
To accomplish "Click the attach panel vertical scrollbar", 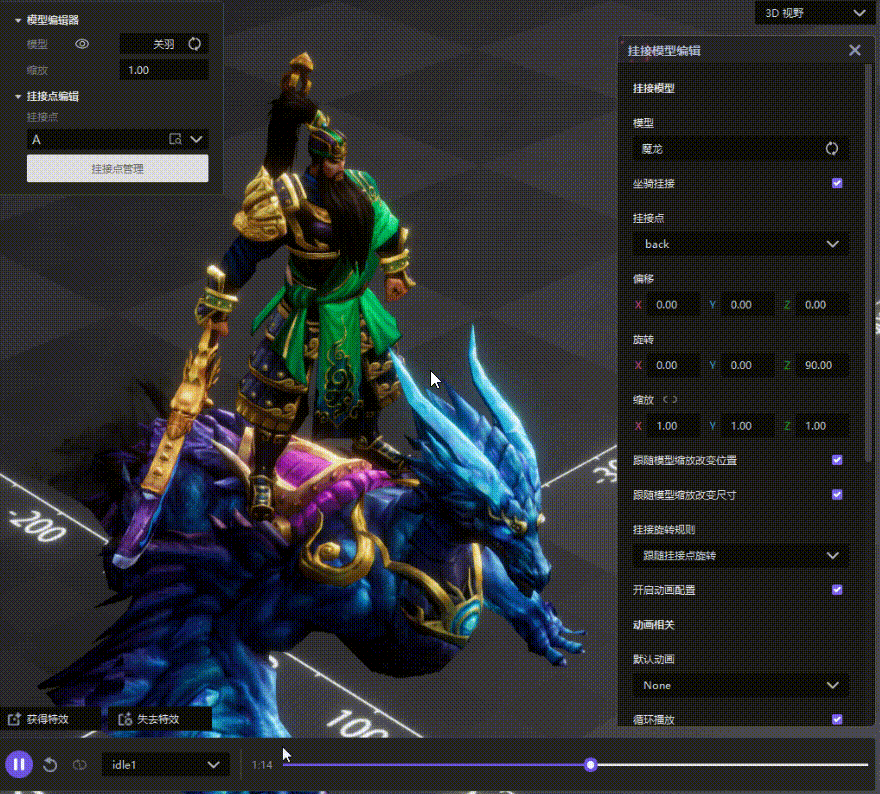I will tap(869, 264).
